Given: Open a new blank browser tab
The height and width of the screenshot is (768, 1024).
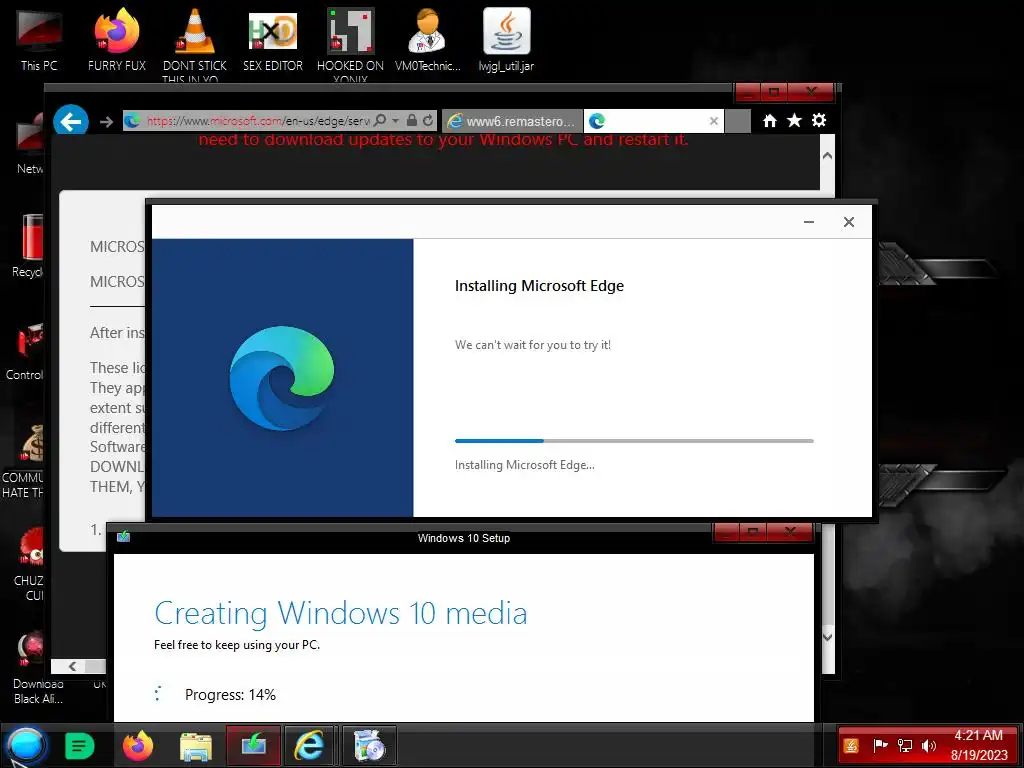Looking at the screenshot, I should [x=738, y=121].
